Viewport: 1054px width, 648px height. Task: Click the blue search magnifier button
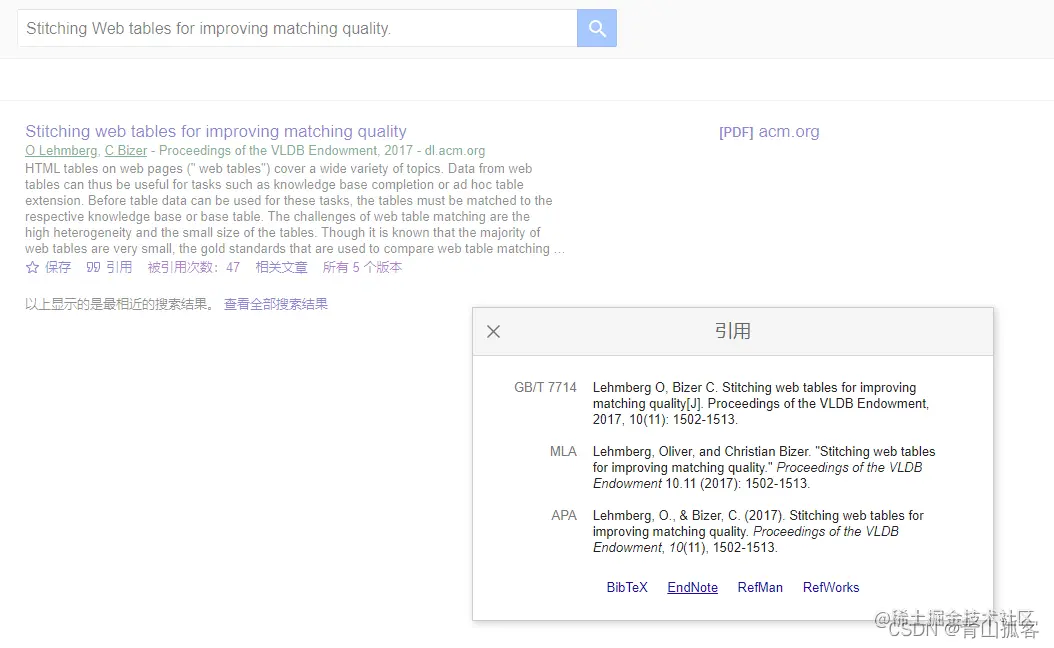(596, 28)
